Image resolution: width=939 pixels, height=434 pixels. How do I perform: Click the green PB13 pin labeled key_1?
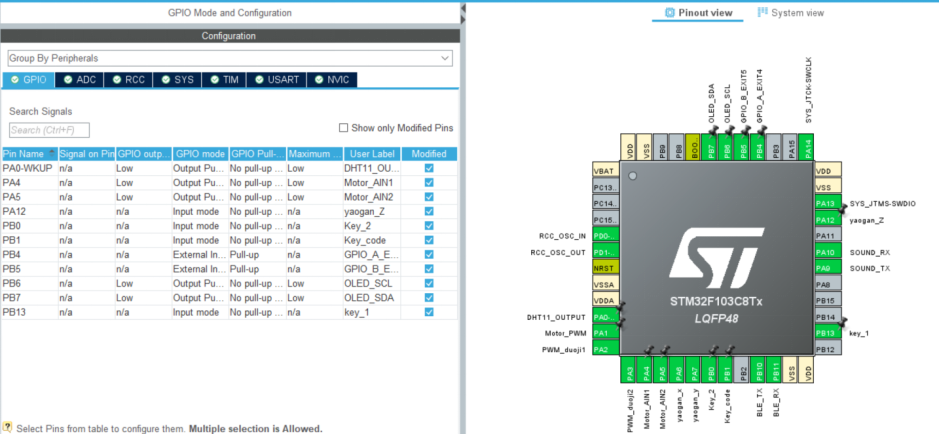click(826, 333)
